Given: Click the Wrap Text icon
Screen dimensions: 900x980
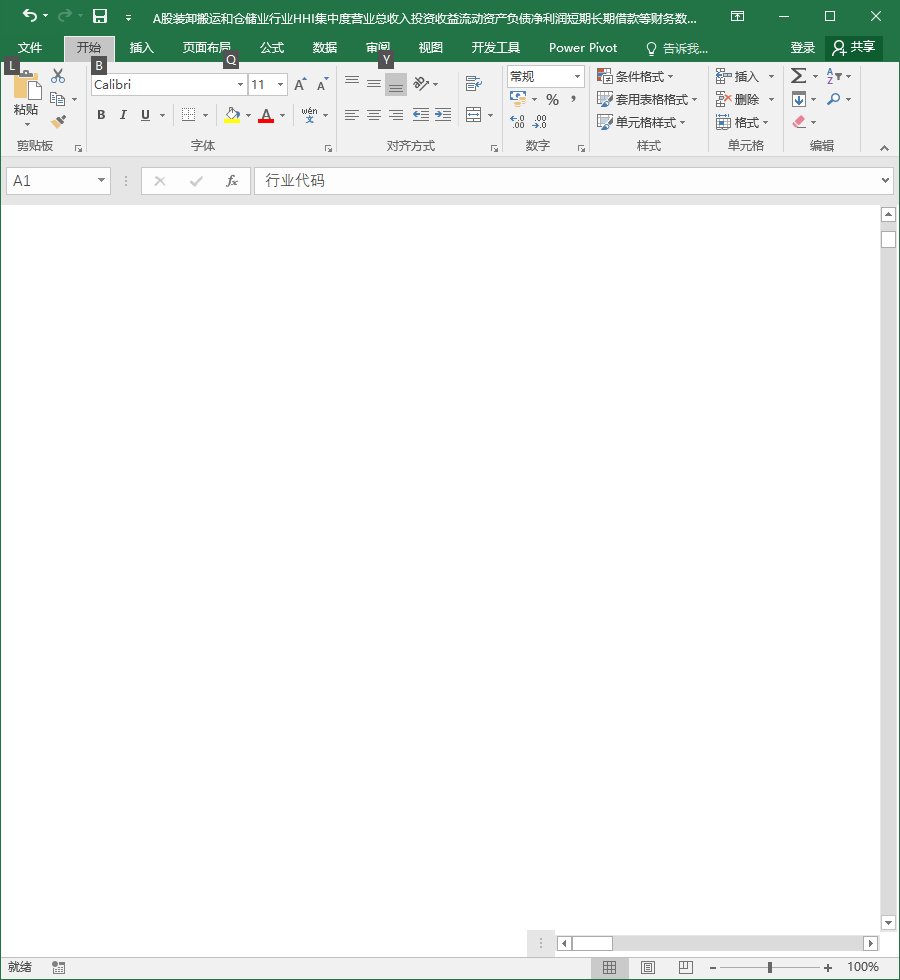Looking at the screenshot, I should (x=474, y=84).
